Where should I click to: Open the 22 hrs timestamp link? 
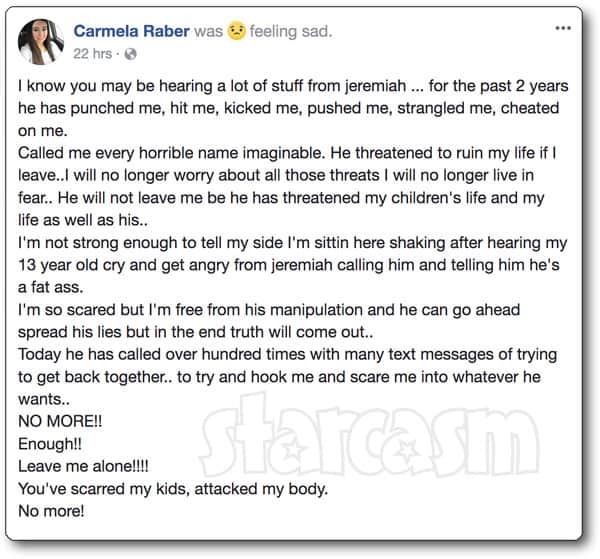pyautogui.click(x=92, y=54)
